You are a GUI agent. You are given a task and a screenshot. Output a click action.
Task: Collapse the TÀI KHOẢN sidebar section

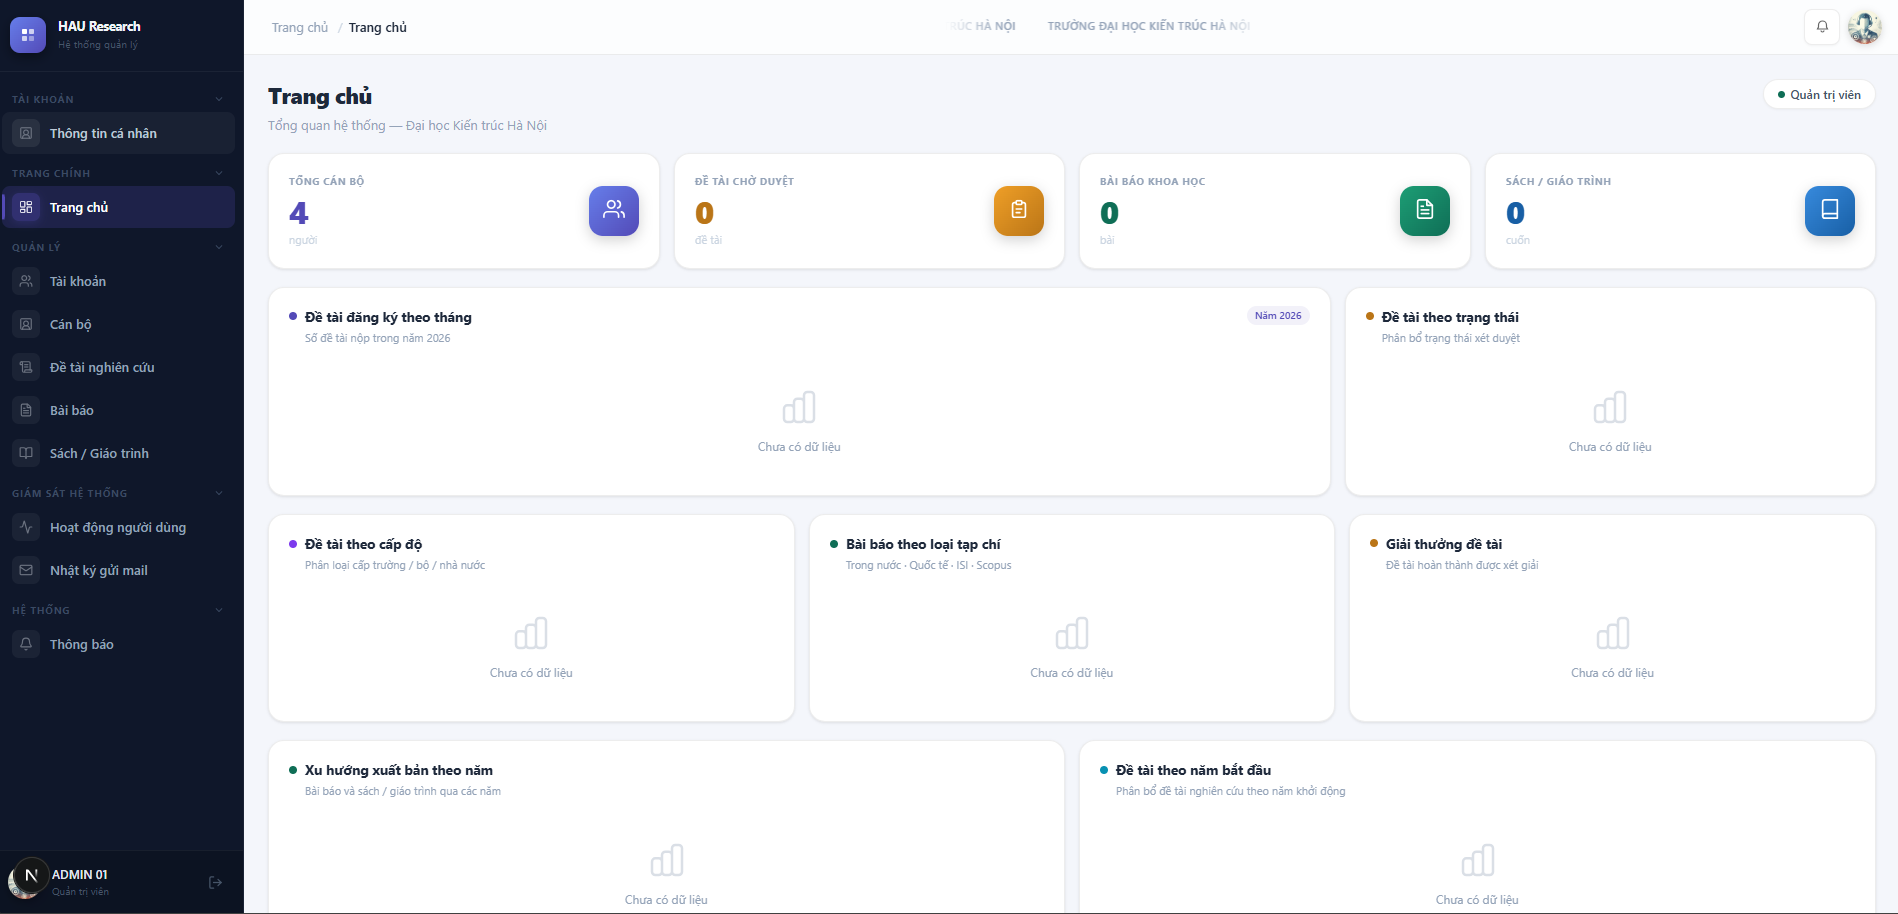(219, 99)
